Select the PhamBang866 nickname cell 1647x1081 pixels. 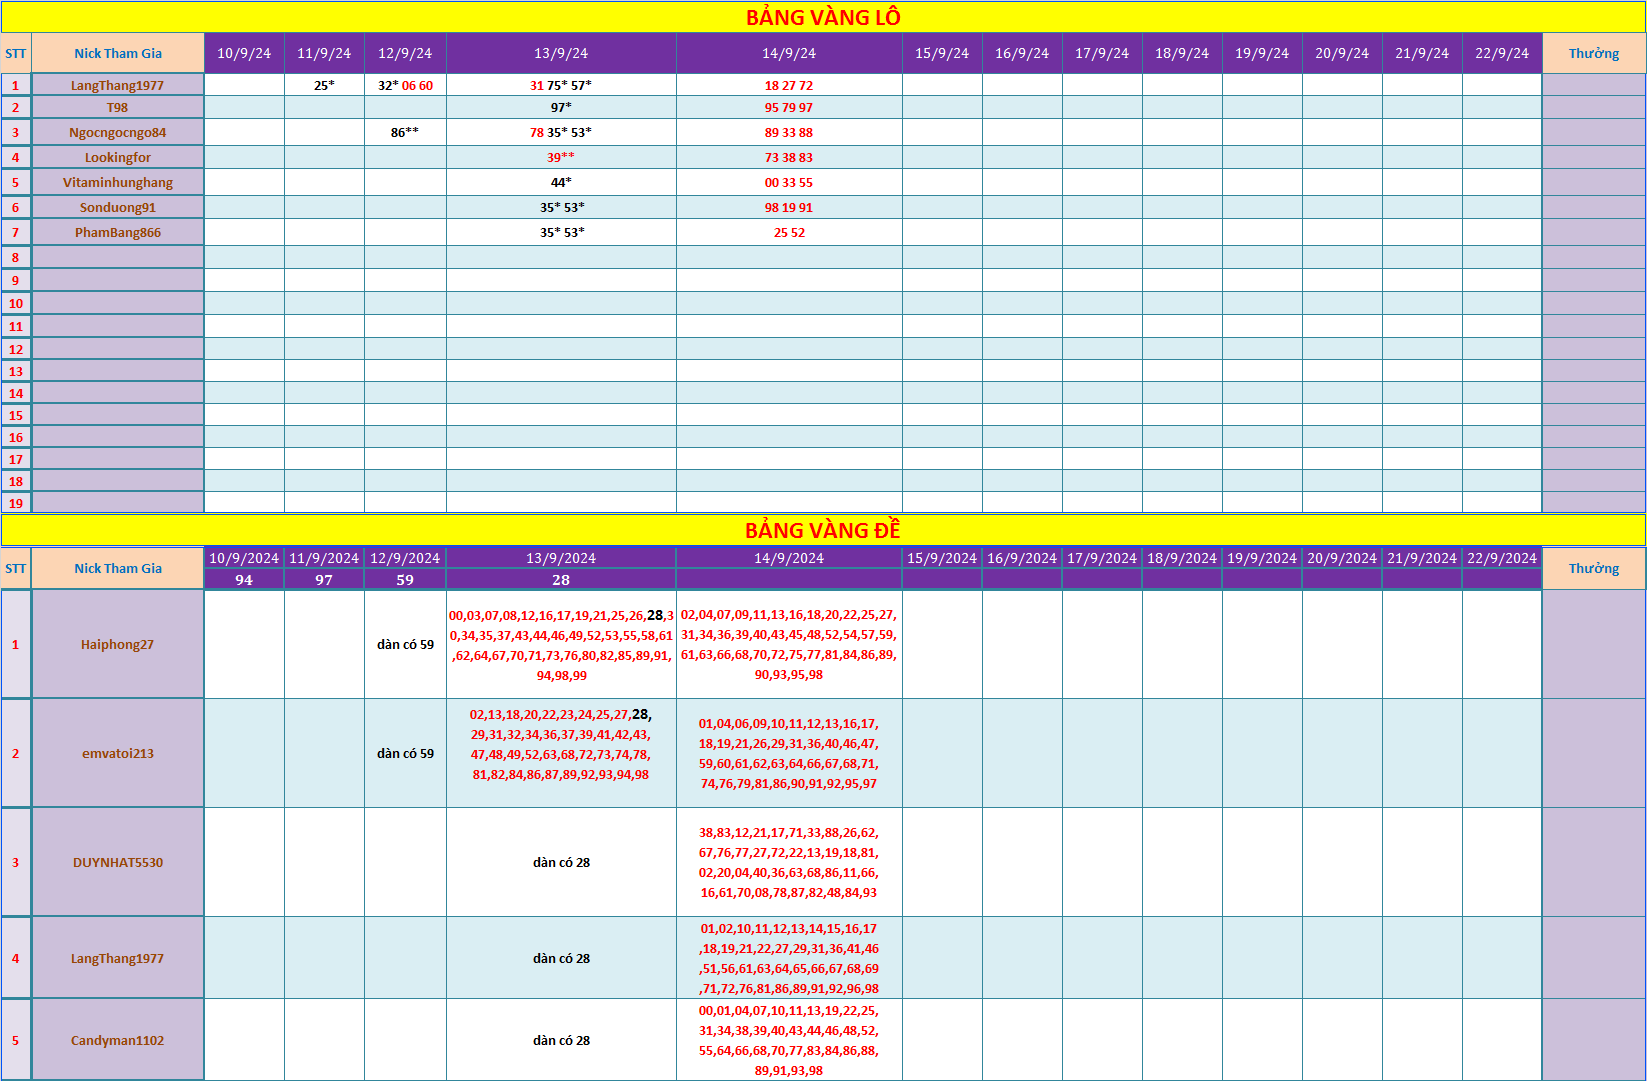(118, 232)
